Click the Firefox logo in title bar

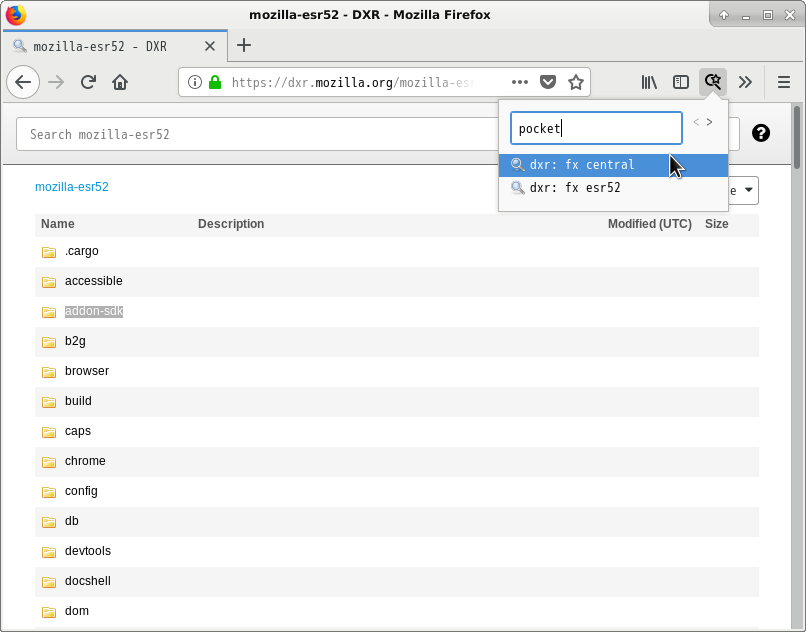[15, 14]
